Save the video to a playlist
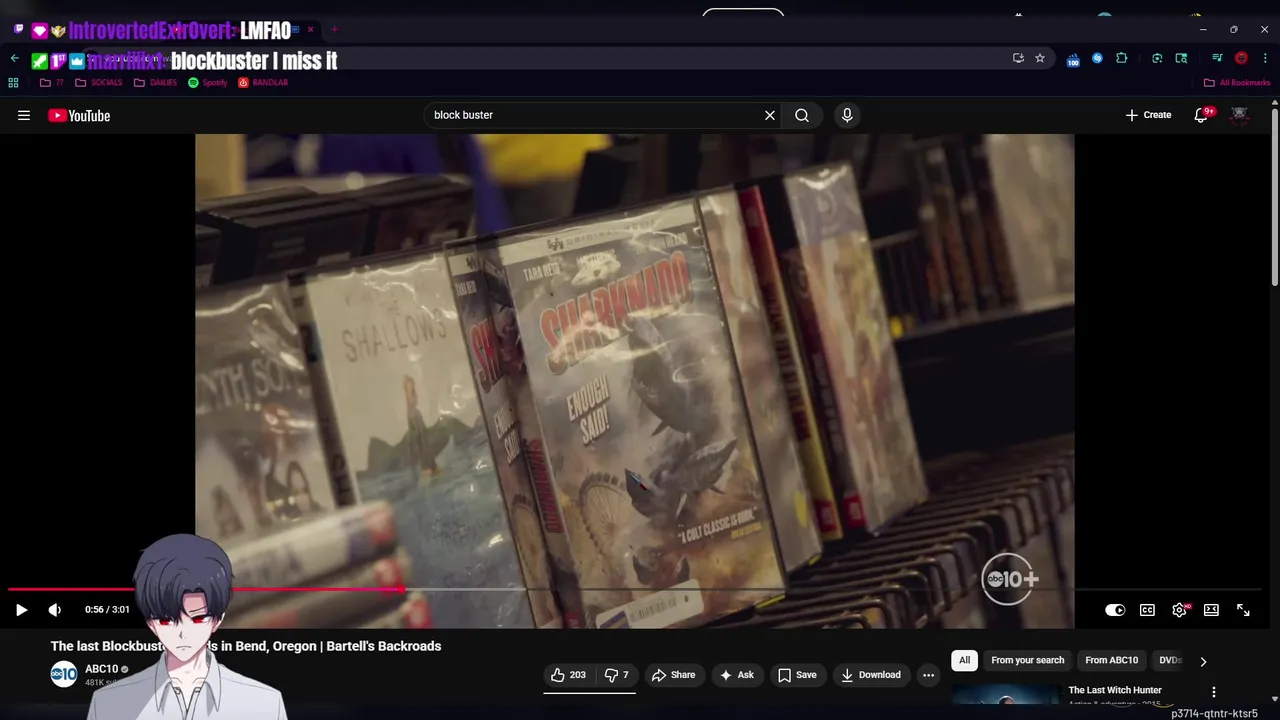Viewport: 1280px width, 720px height. [x=797, y=675]
